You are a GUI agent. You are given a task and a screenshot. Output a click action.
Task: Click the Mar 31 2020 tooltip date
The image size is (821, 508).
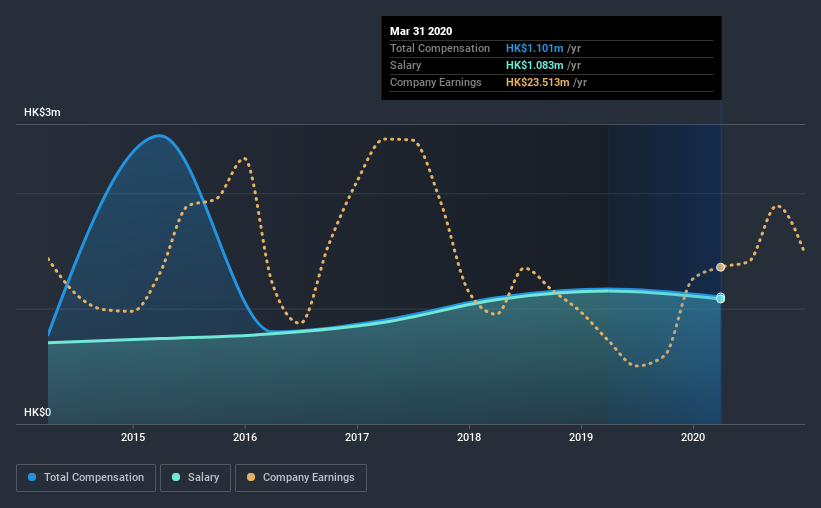tap(421, 31)
